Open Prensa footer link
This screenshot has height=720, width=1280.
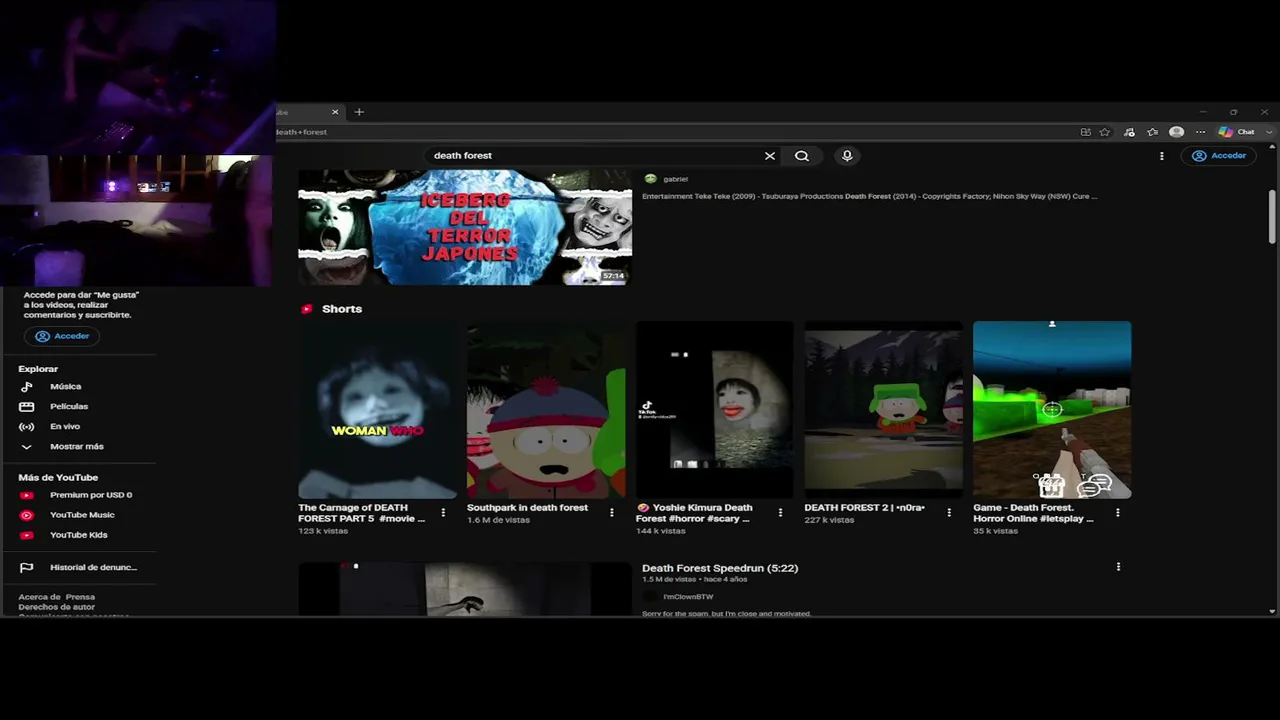[80, 597]
